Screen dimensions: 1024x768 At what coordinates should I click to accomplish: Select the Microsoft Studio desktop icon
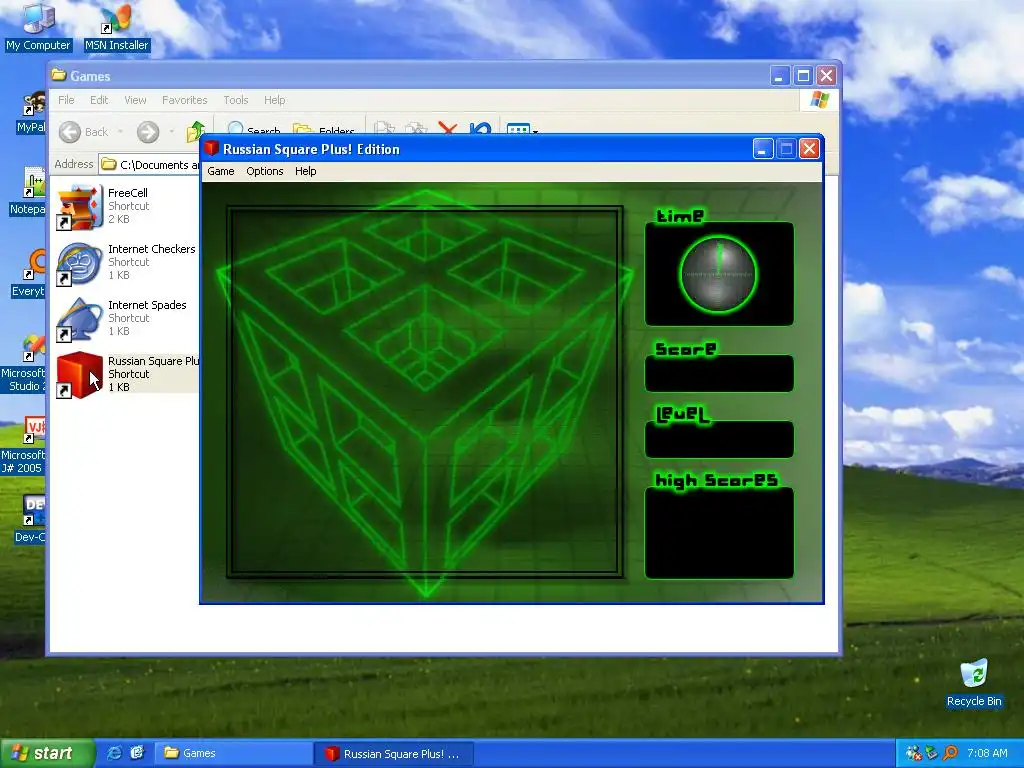coord(23,363)
